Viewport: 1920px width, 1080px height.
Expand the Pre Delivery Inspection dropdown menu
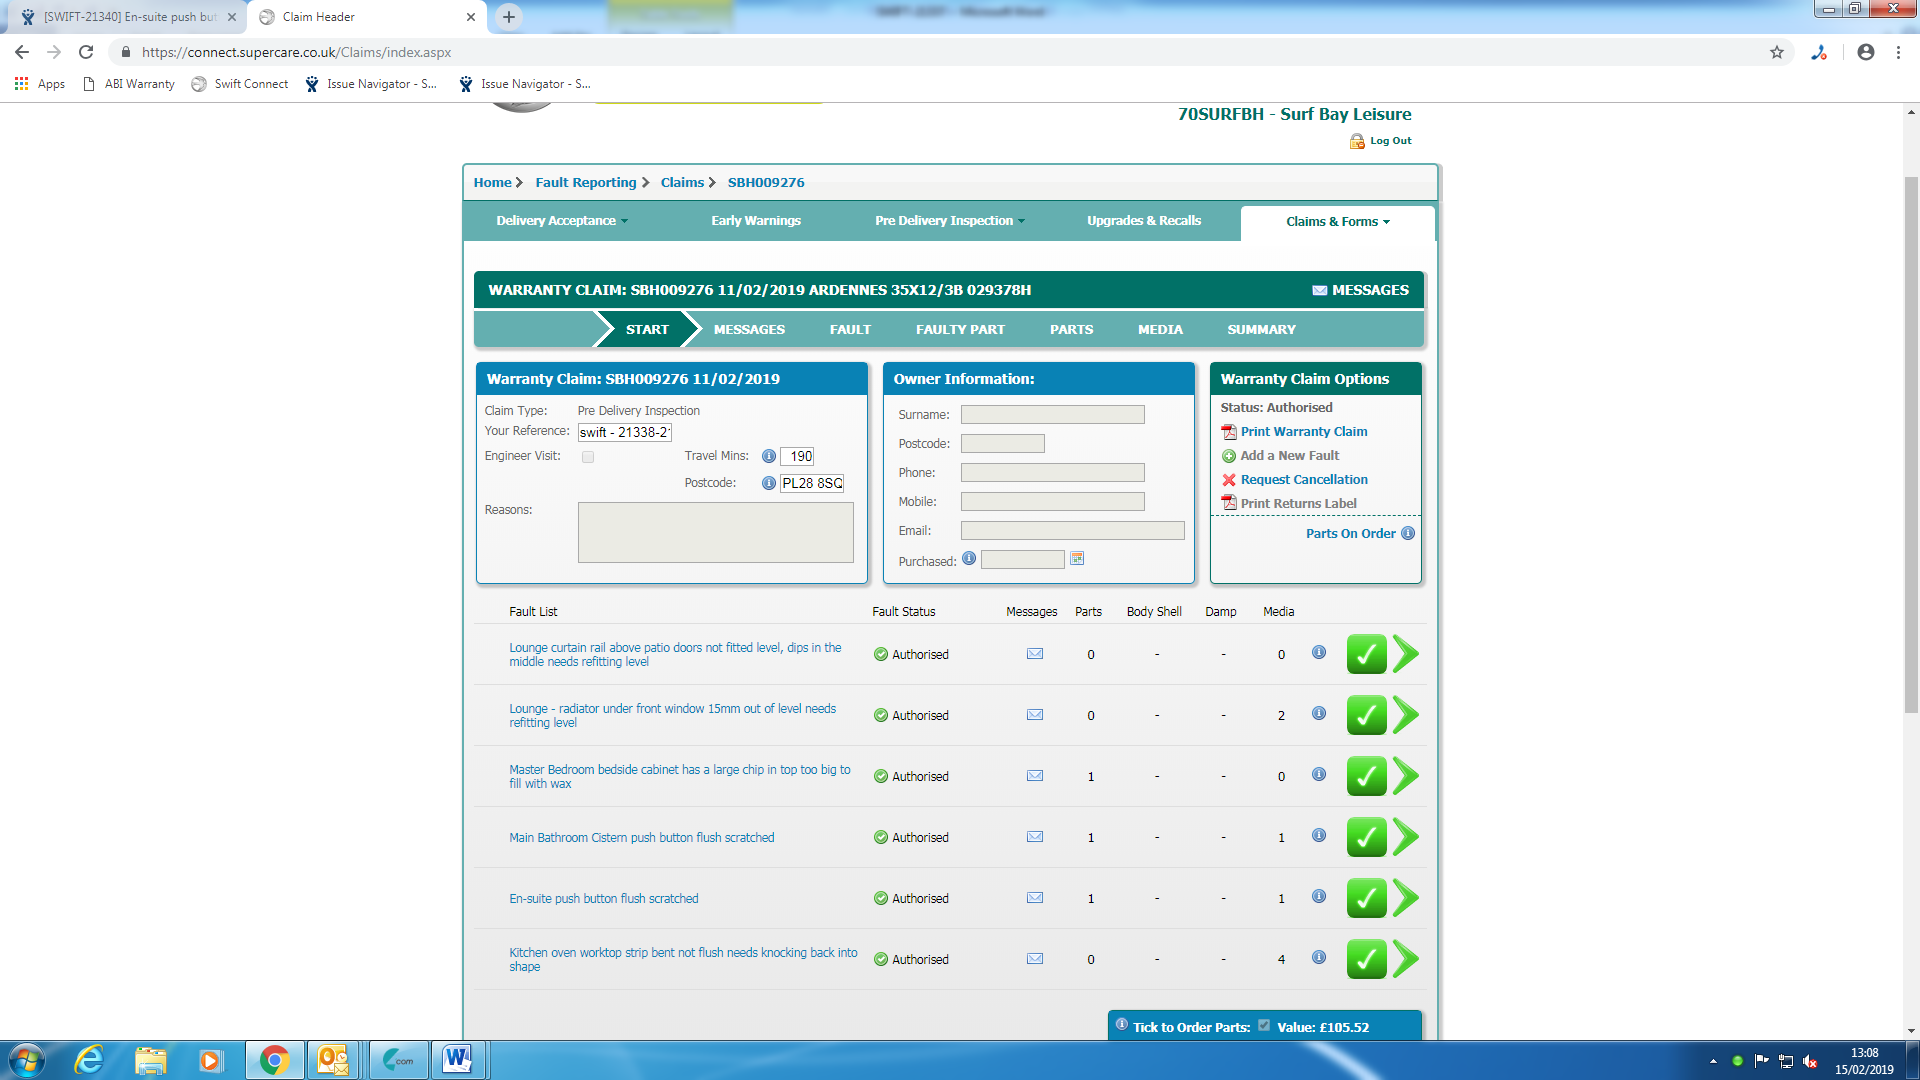(949, 221)
